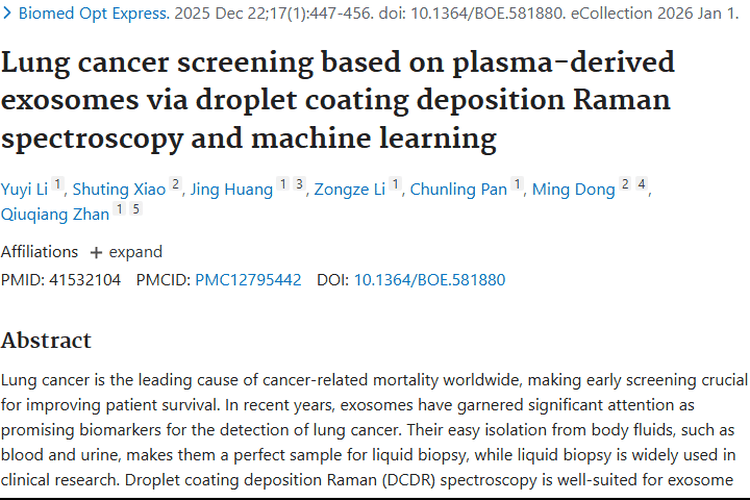Follow the DOI 10.1364/BOE.581880 link
Viewport: 750px width, 500px height.
(429, 280)
